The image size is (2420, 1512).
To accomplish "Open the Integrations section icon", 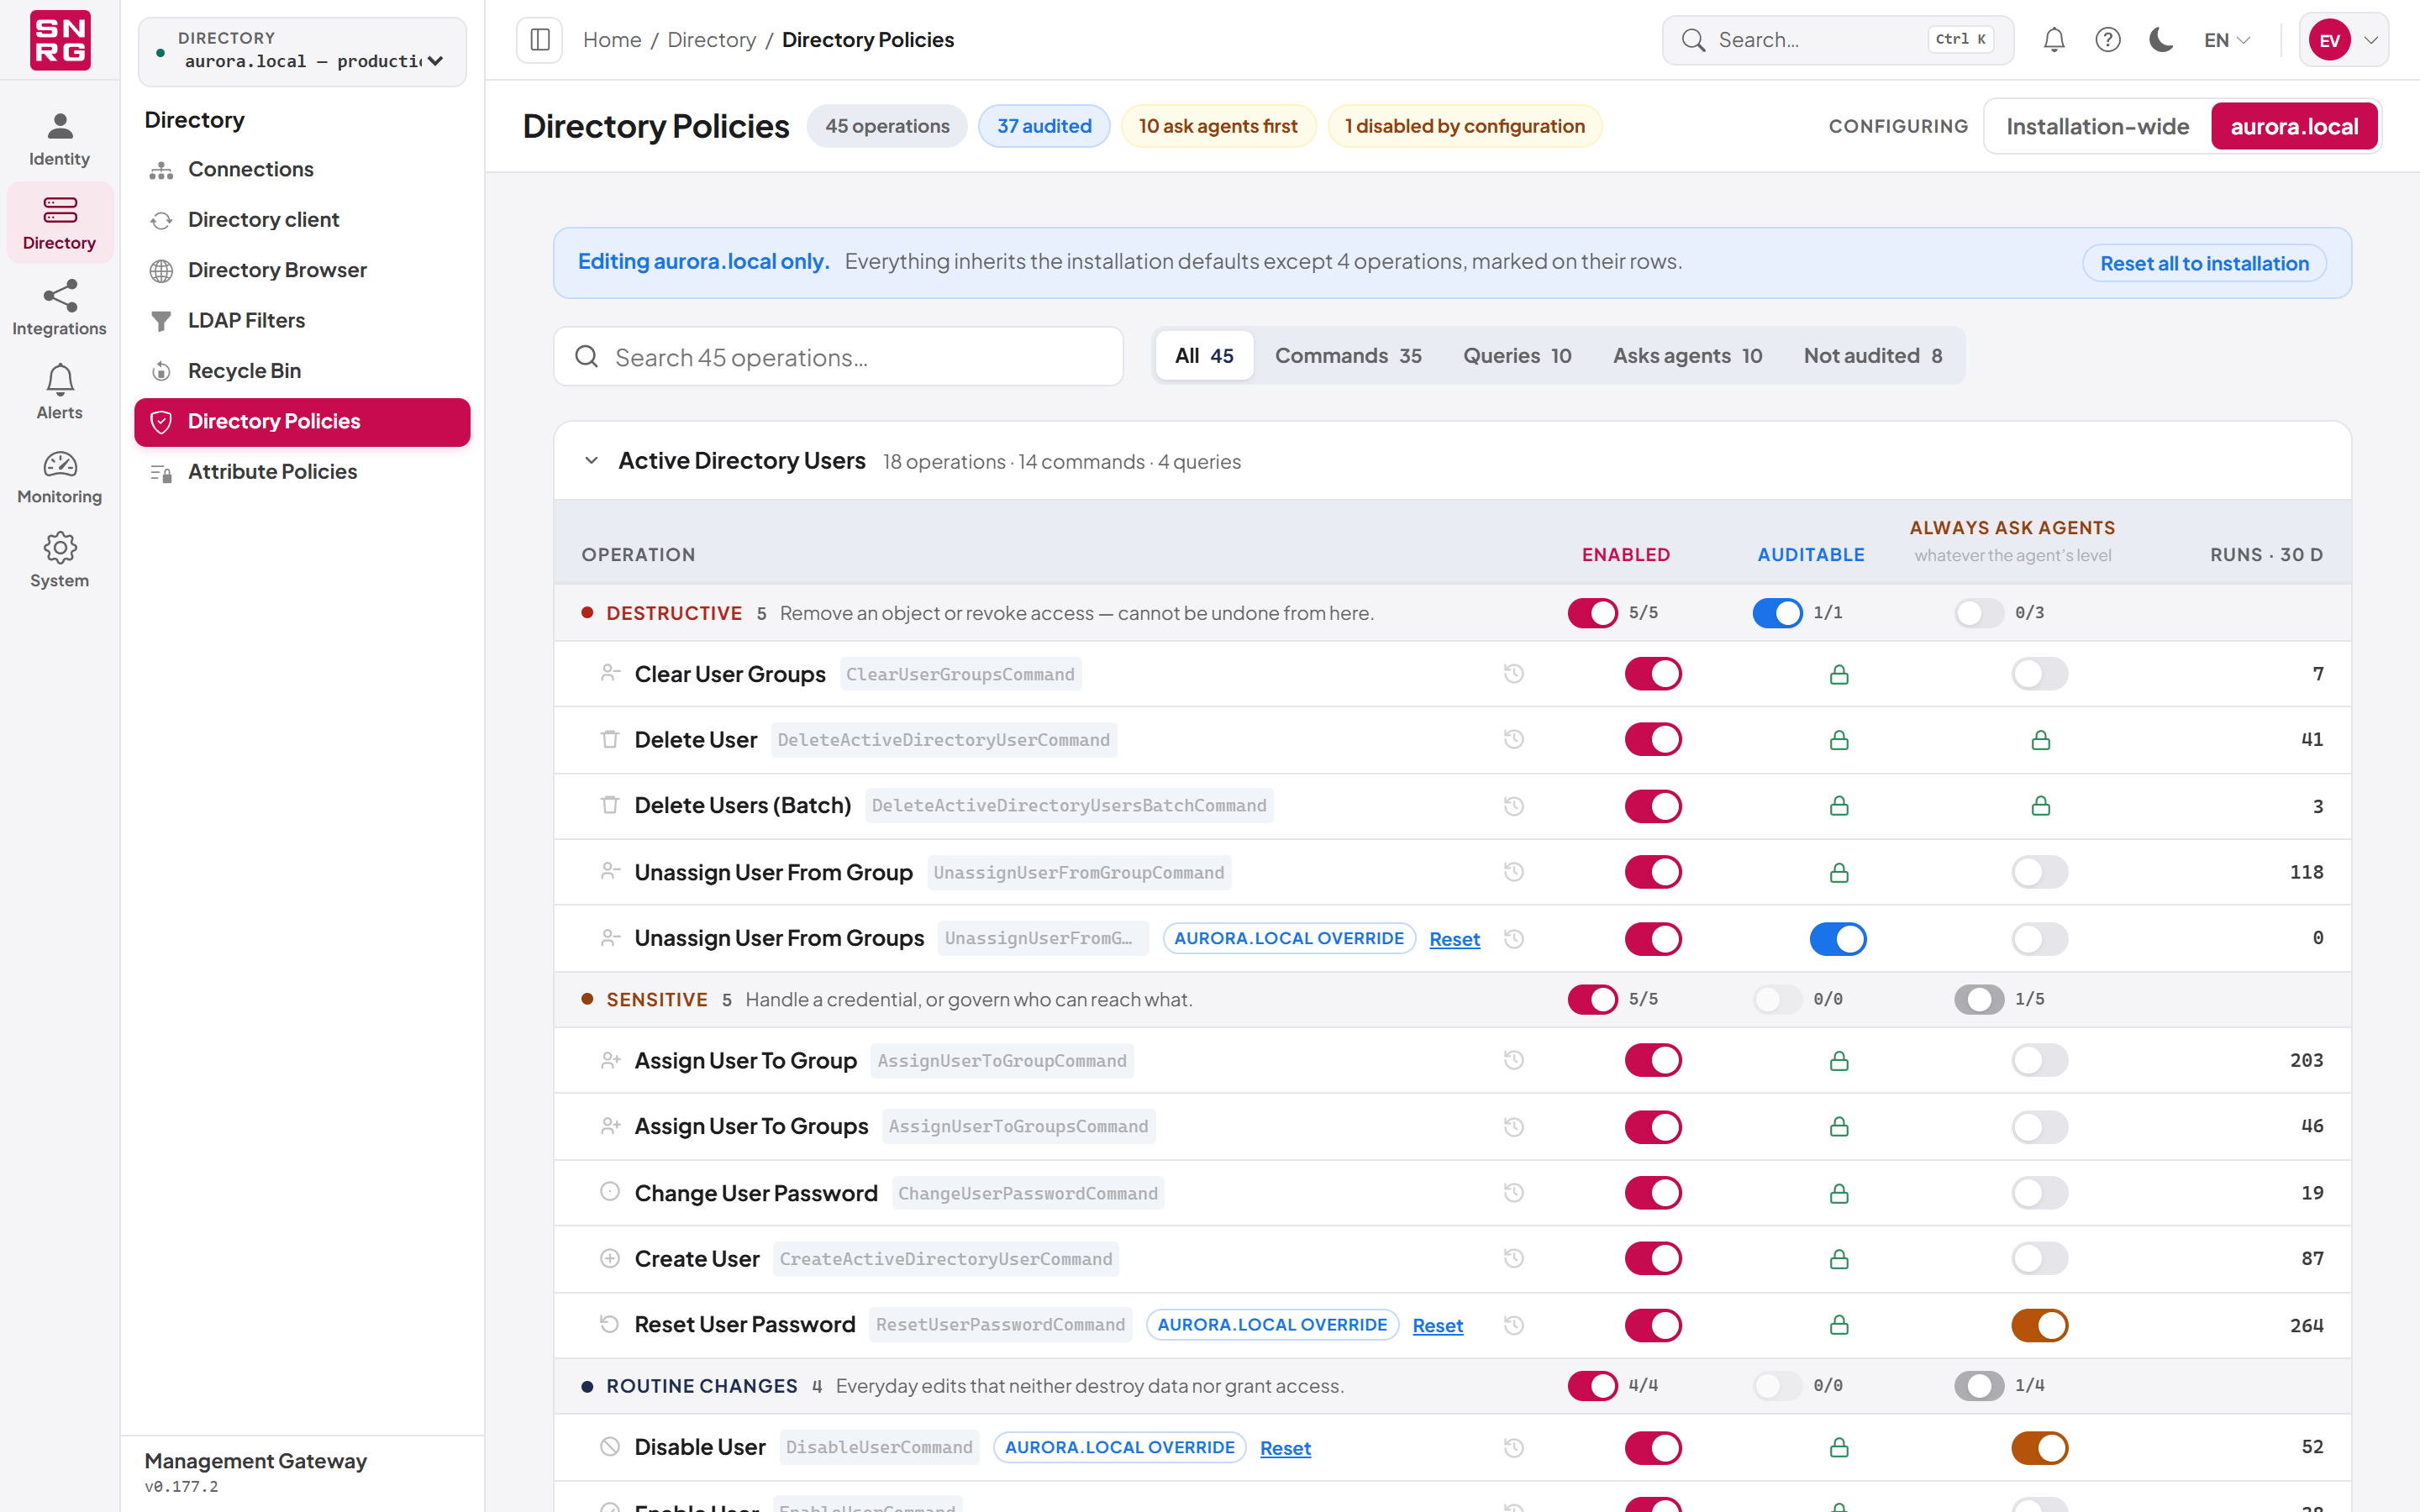I will click(60, 296).
